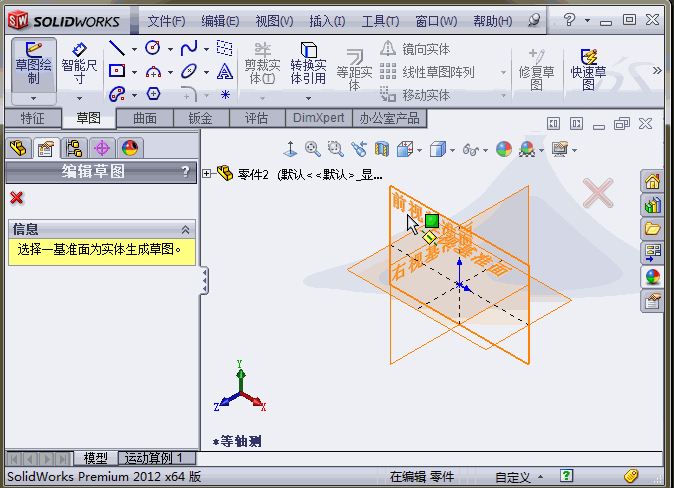Screen dimensions: 674x488
Task: Open the 插入(I) menu
Action: (327, 21)
